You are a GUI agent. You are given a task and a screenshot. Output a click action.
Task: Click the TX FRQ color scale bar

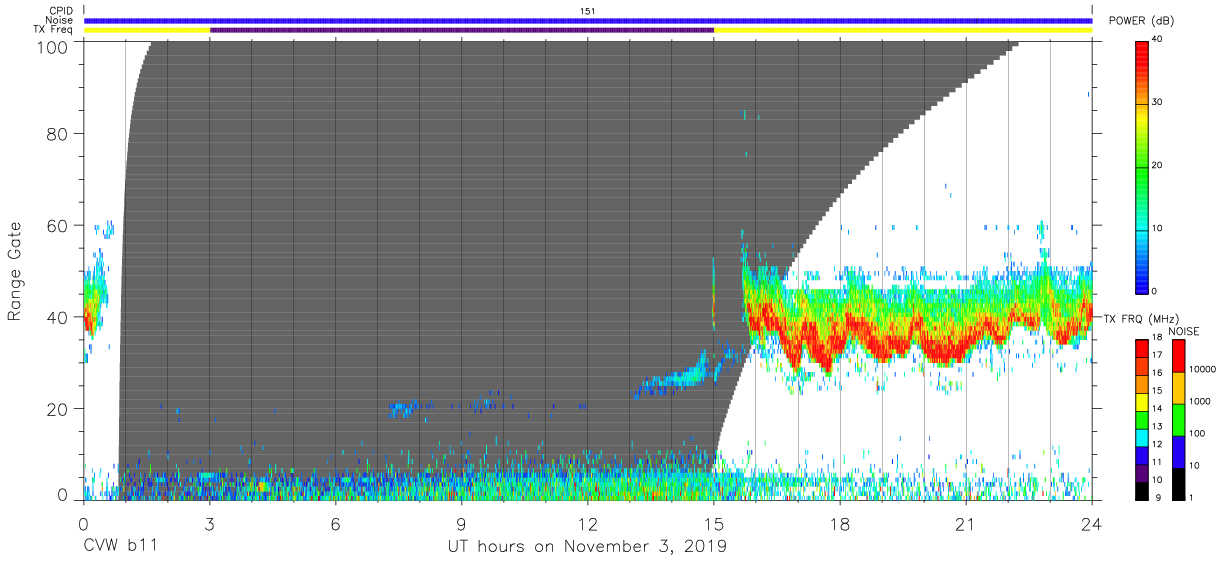pos(1142,419)
